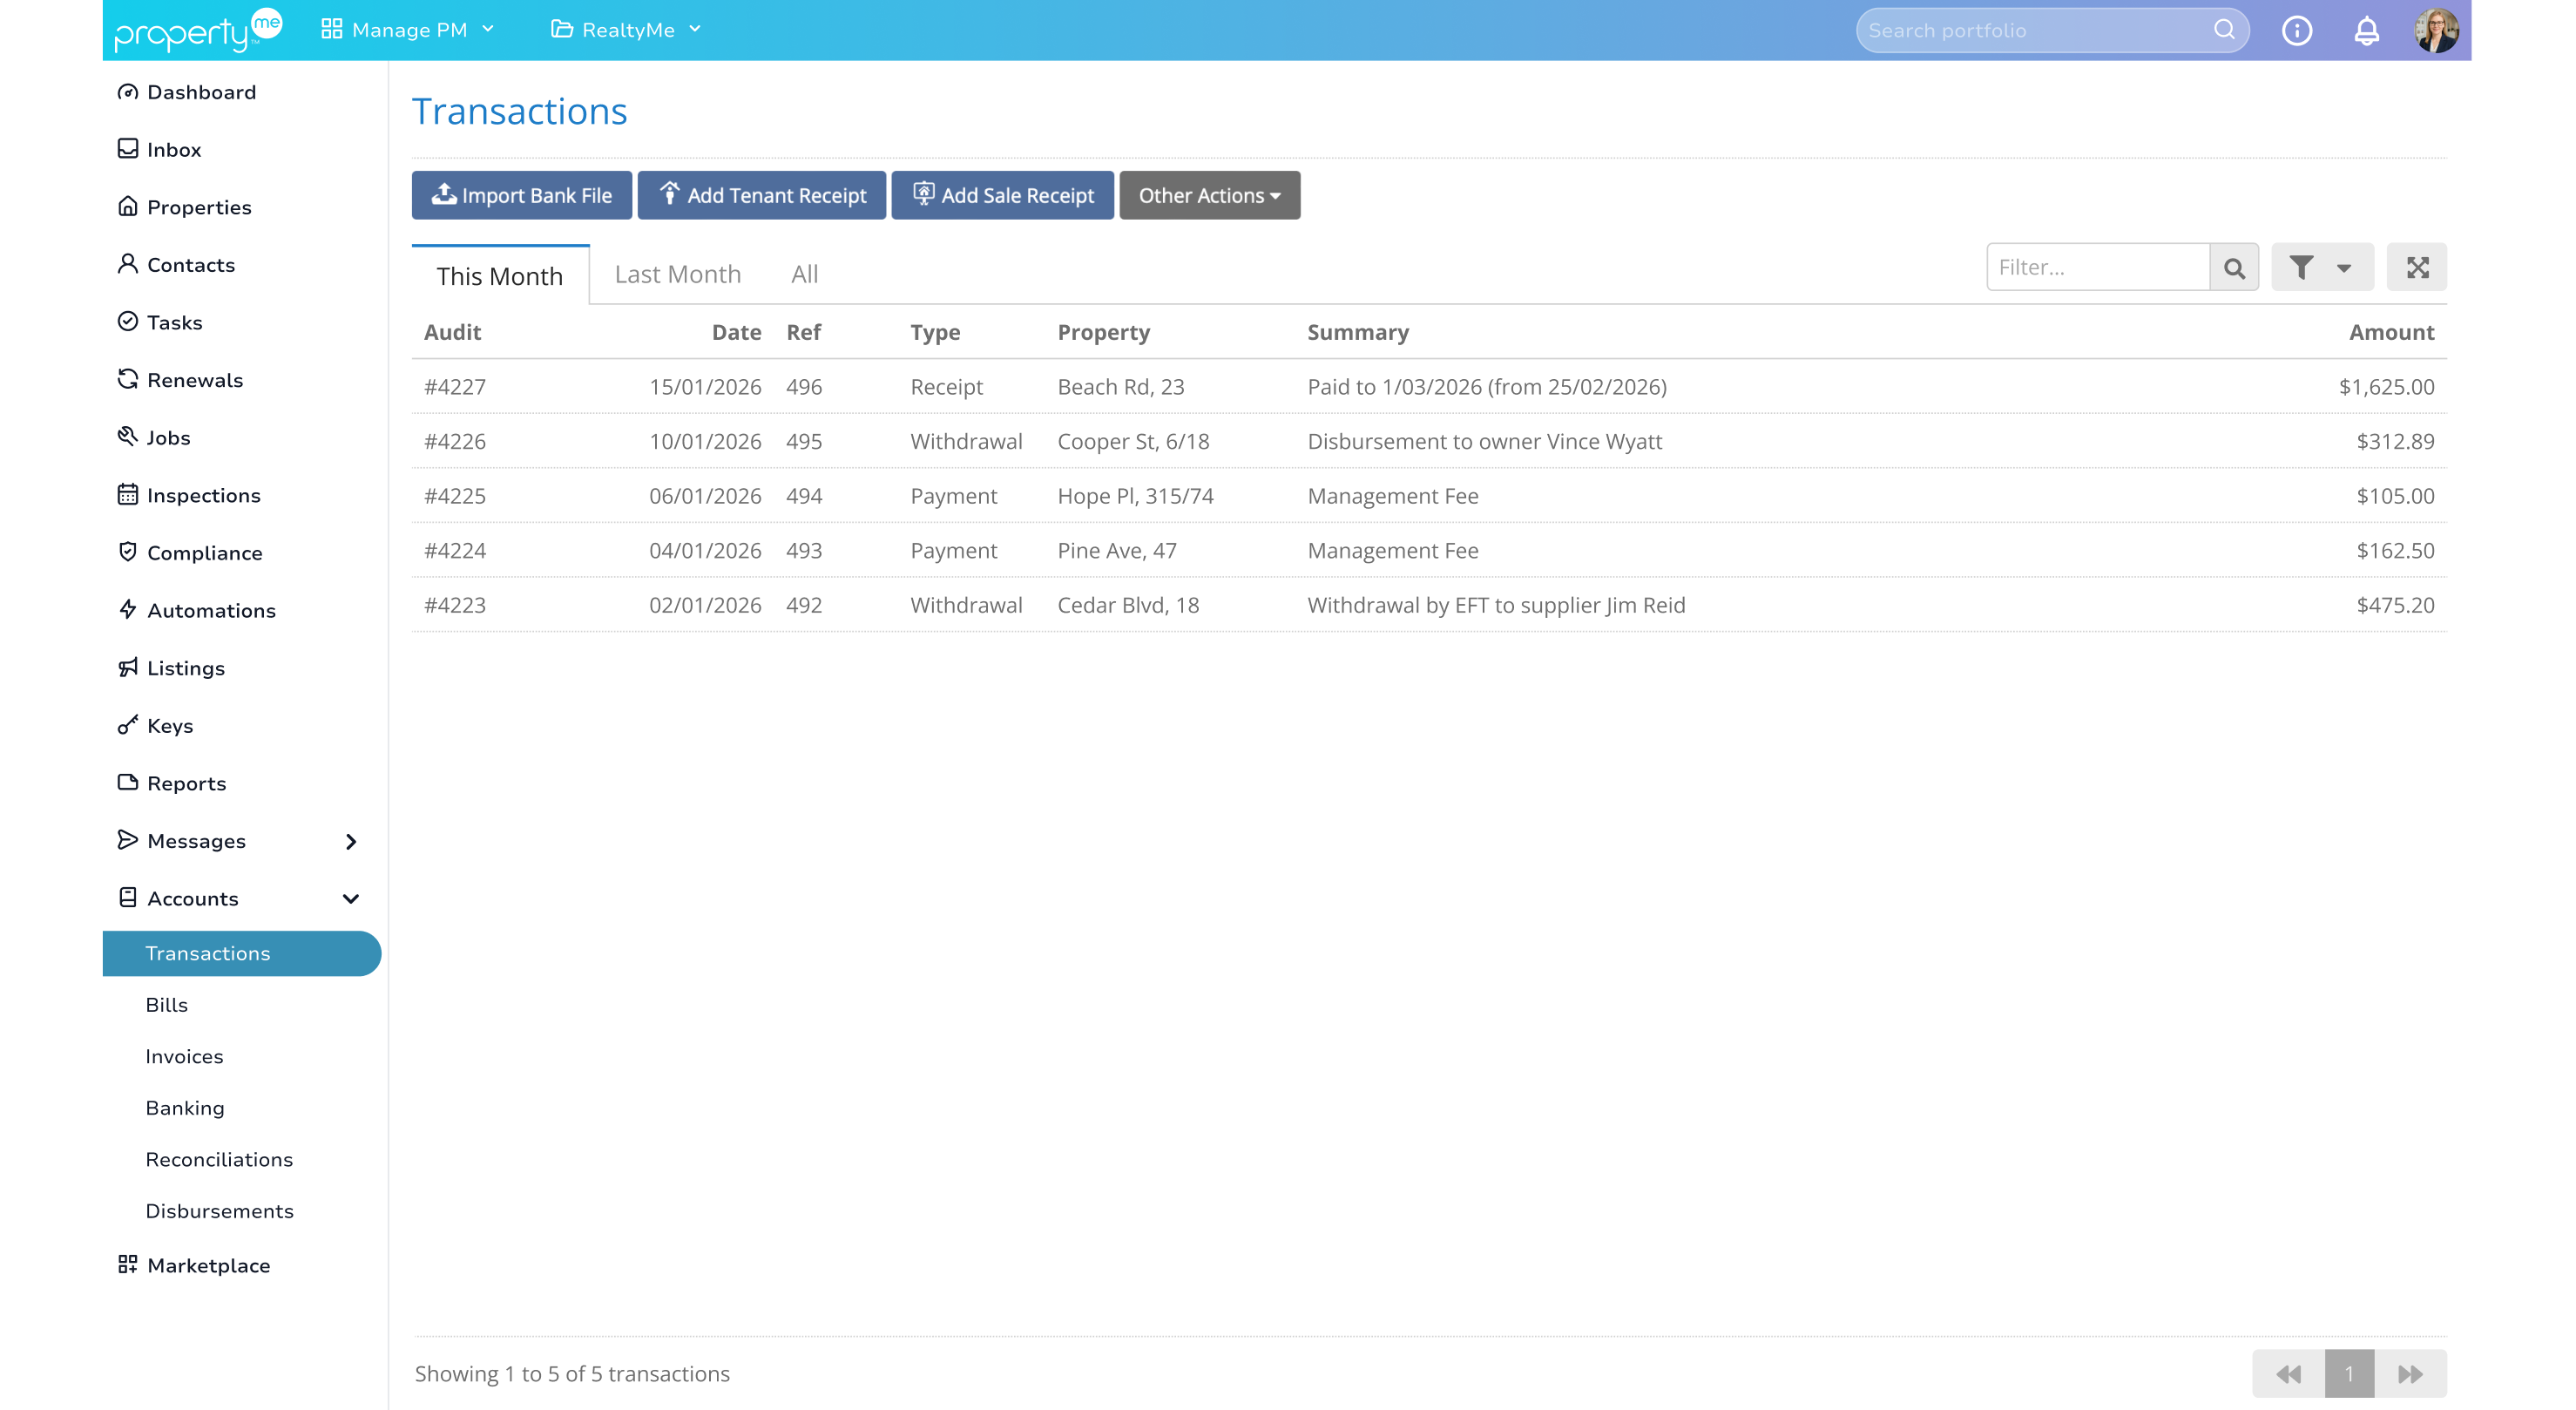This screenshot has width=2576, height=1410.
Task: Open the RealtyMe portfolio dropdown
Action: 626,30
